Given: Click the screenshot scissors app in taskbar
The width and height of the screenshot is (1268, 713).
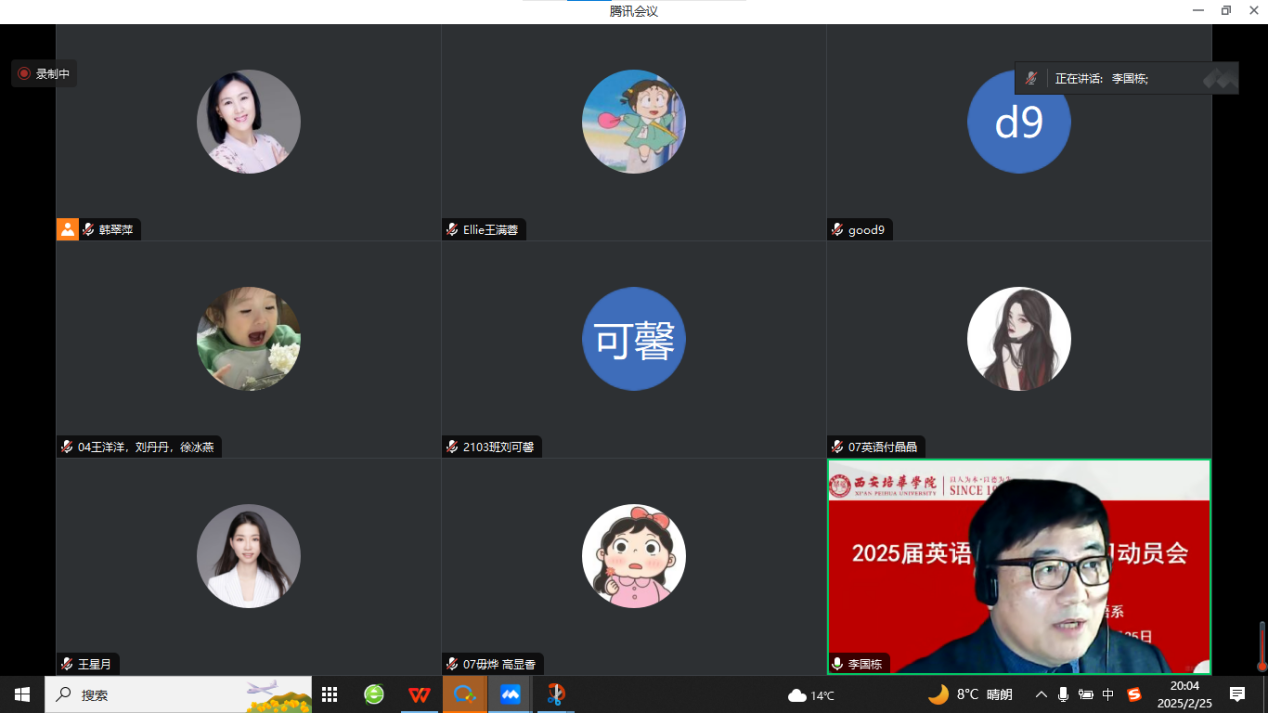Looking at the screenshot, I should click(x=556, y=695).
